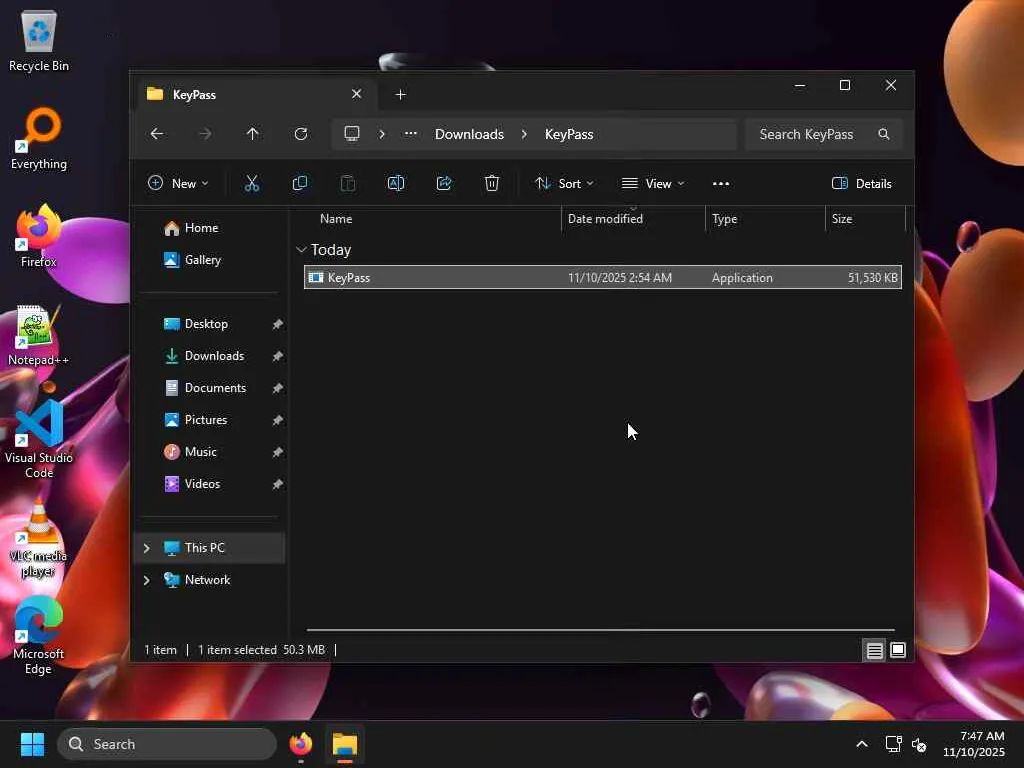
Task: Click chevron after PC icon in address bar
Action: point(382,134)
